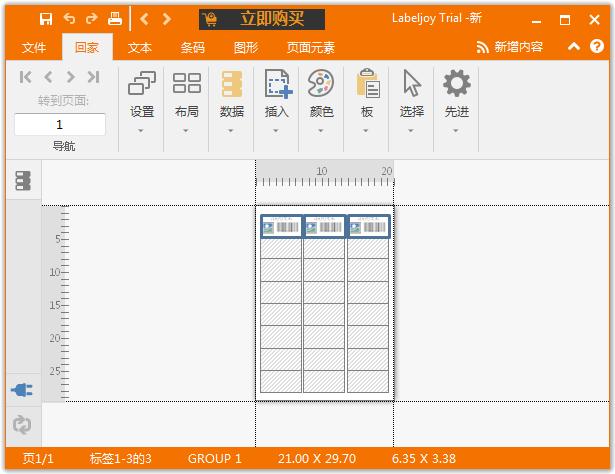The height and width of the screenshot is (474, 615).
Task: Click the 新增内容 news feed link
Action: coord(509,47)
